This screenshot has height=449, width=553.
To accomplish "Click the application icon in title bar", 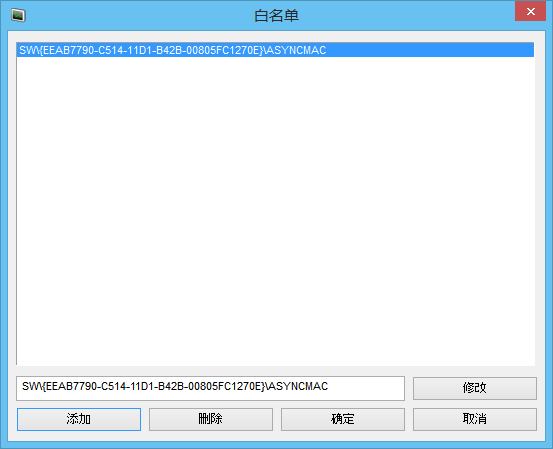I will click(x=18, y=16).
